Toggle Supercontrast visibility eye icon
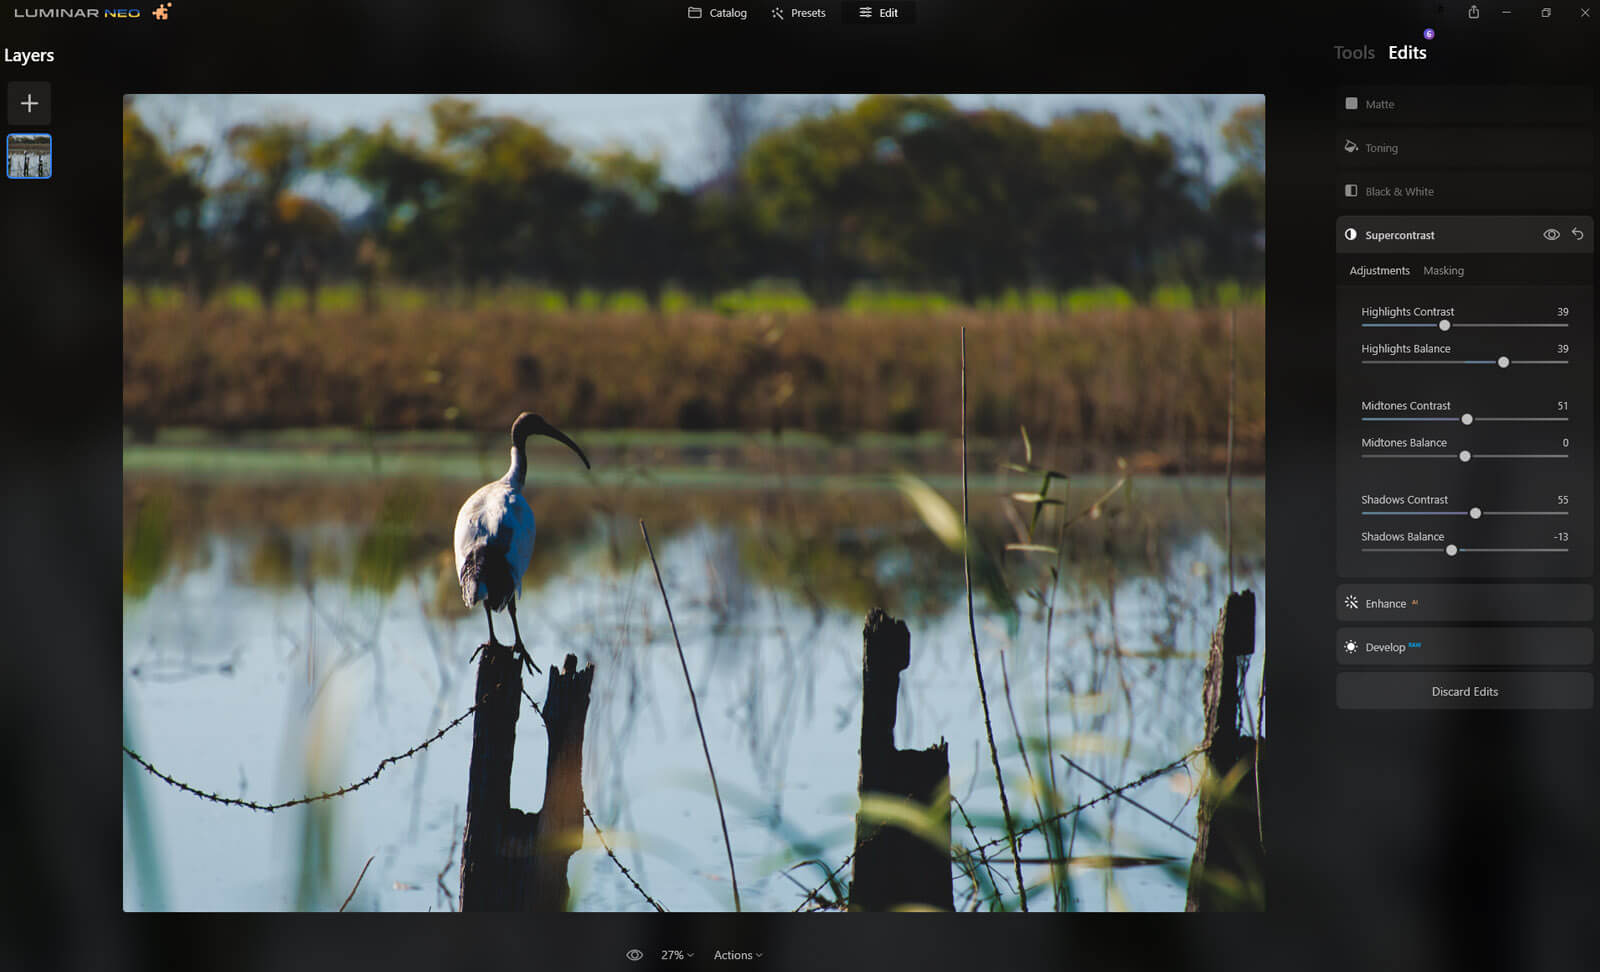 tap(1551, 234)
